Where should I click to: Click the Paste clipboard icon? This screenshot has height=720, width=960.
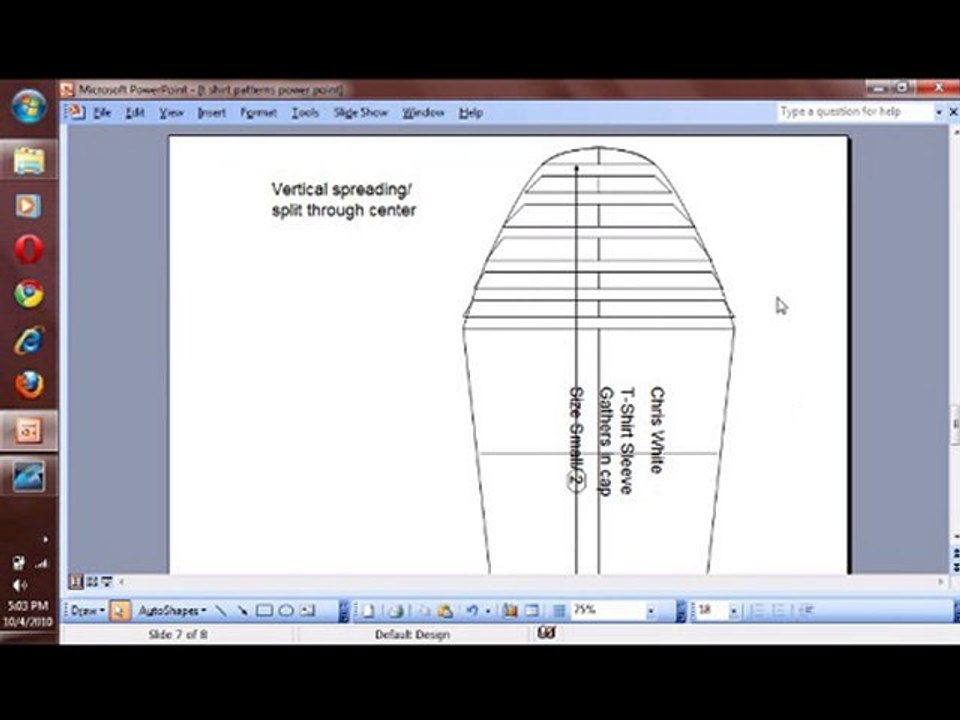pyautogui.click(x=445, y=611)
